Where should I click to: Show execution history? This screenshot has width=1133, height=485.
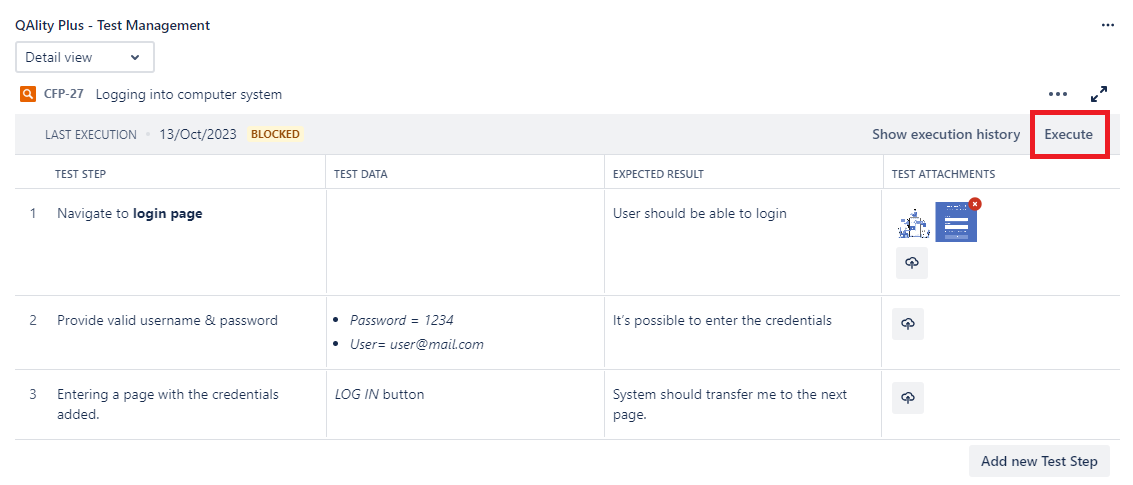[946, 134]
